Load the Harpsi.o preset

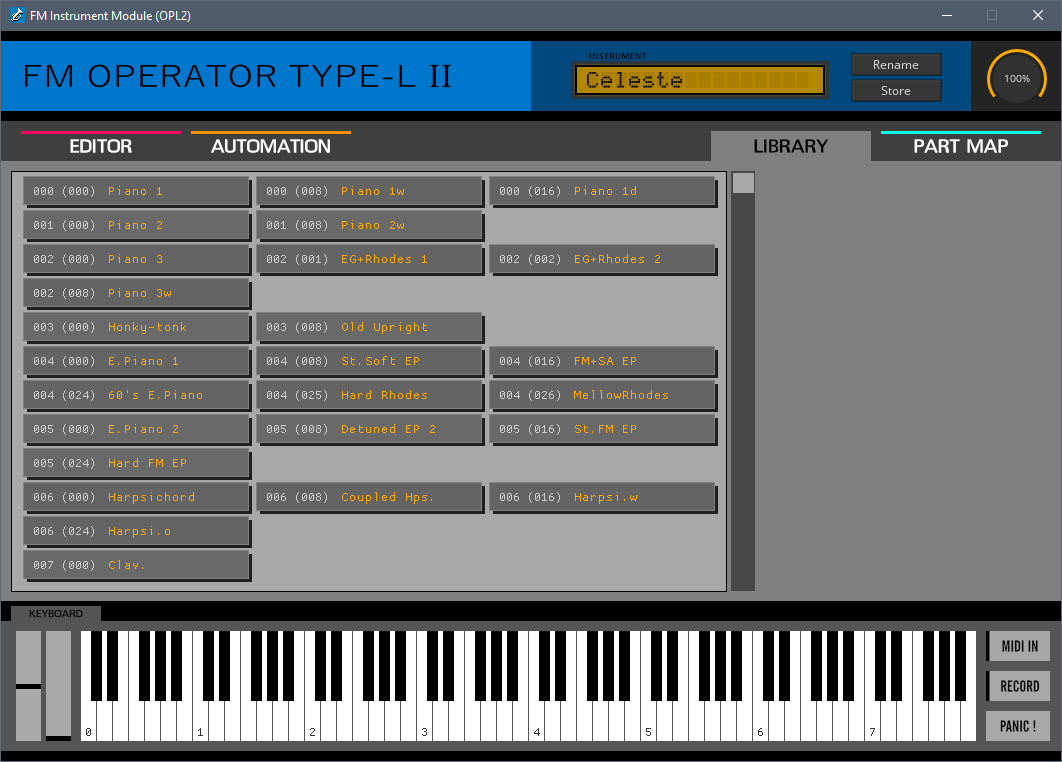pos(137,532)
